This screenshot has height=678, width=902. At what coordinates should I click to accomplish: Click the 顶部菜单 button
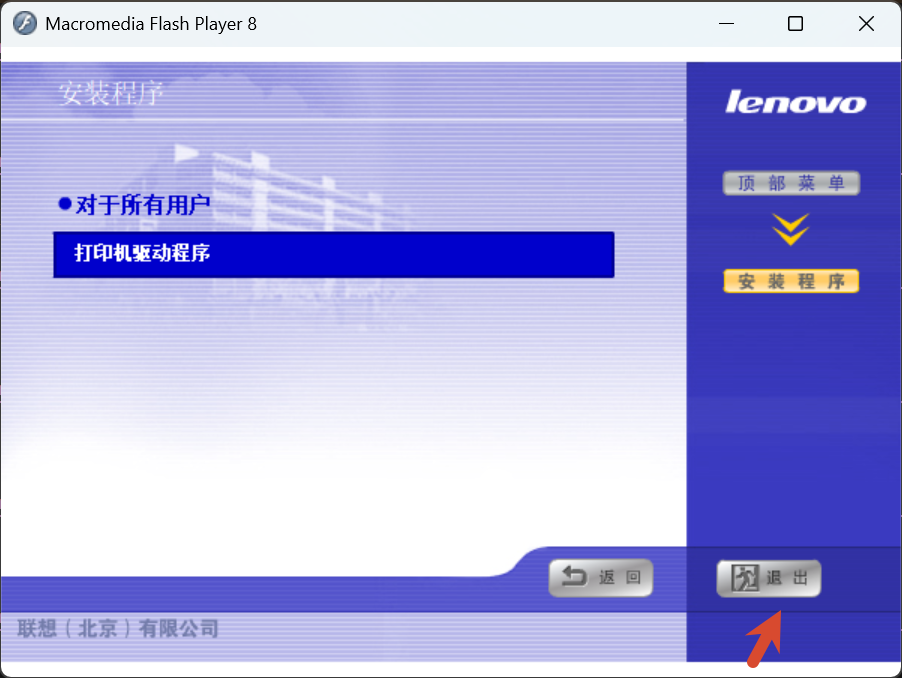pos(791,183)
